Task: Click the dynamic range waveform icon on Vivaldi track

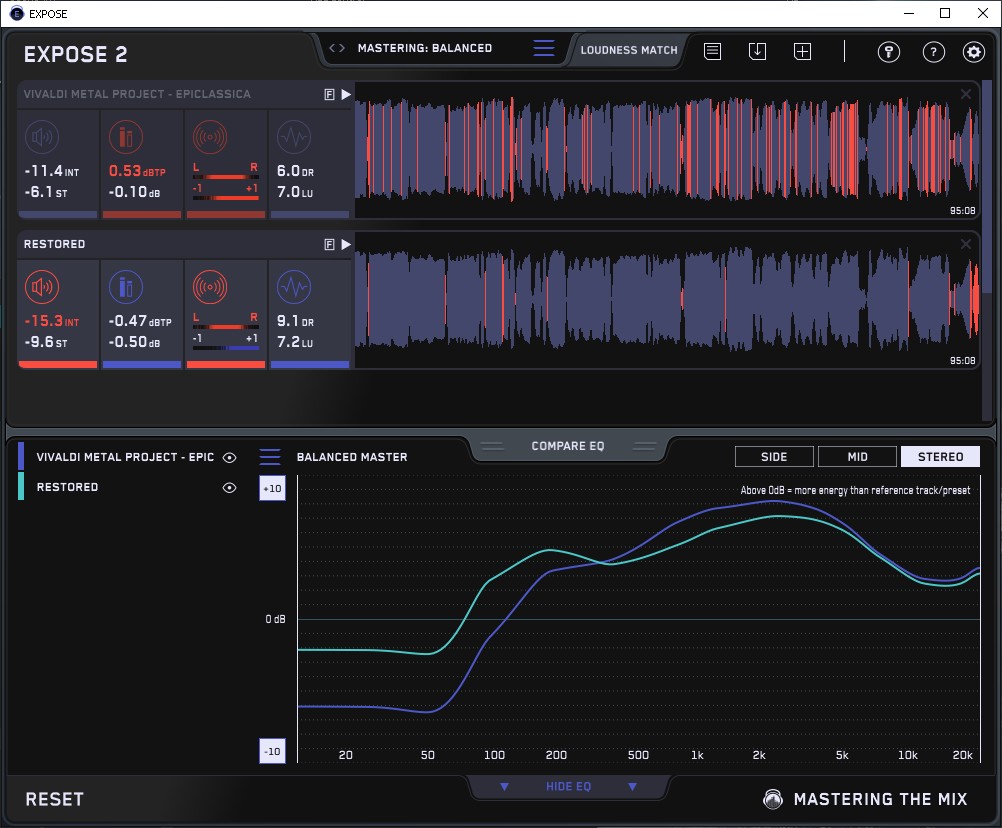Action: pos(294,137)
